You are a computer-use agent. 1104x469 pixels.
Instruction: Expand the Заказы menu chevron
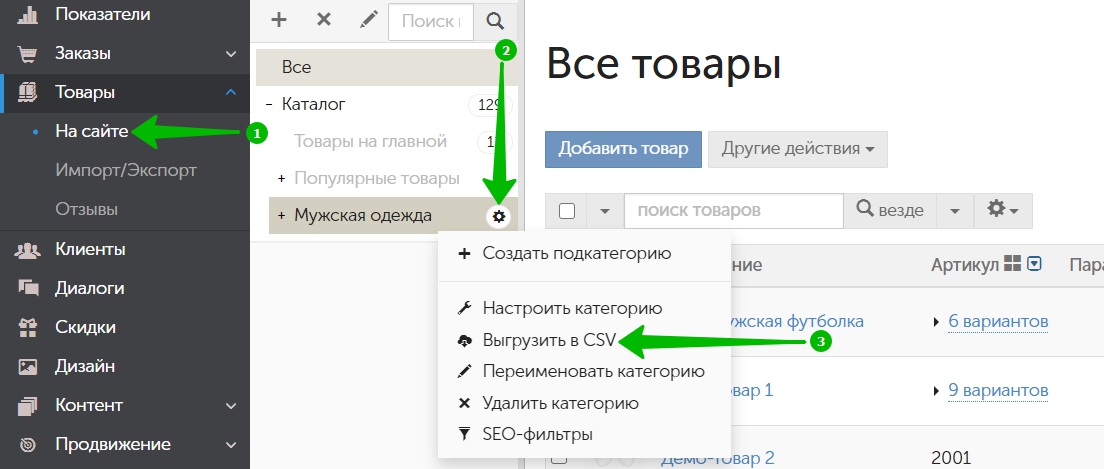(x=231, y=54)
